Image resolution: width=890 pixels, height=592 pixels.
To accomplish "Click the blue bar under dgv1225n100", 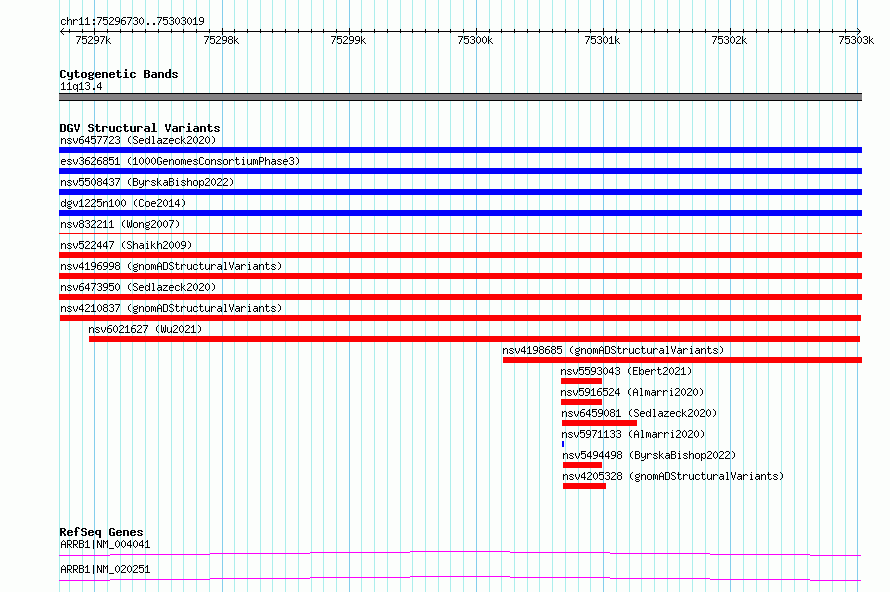I will [x=460, y=213].
